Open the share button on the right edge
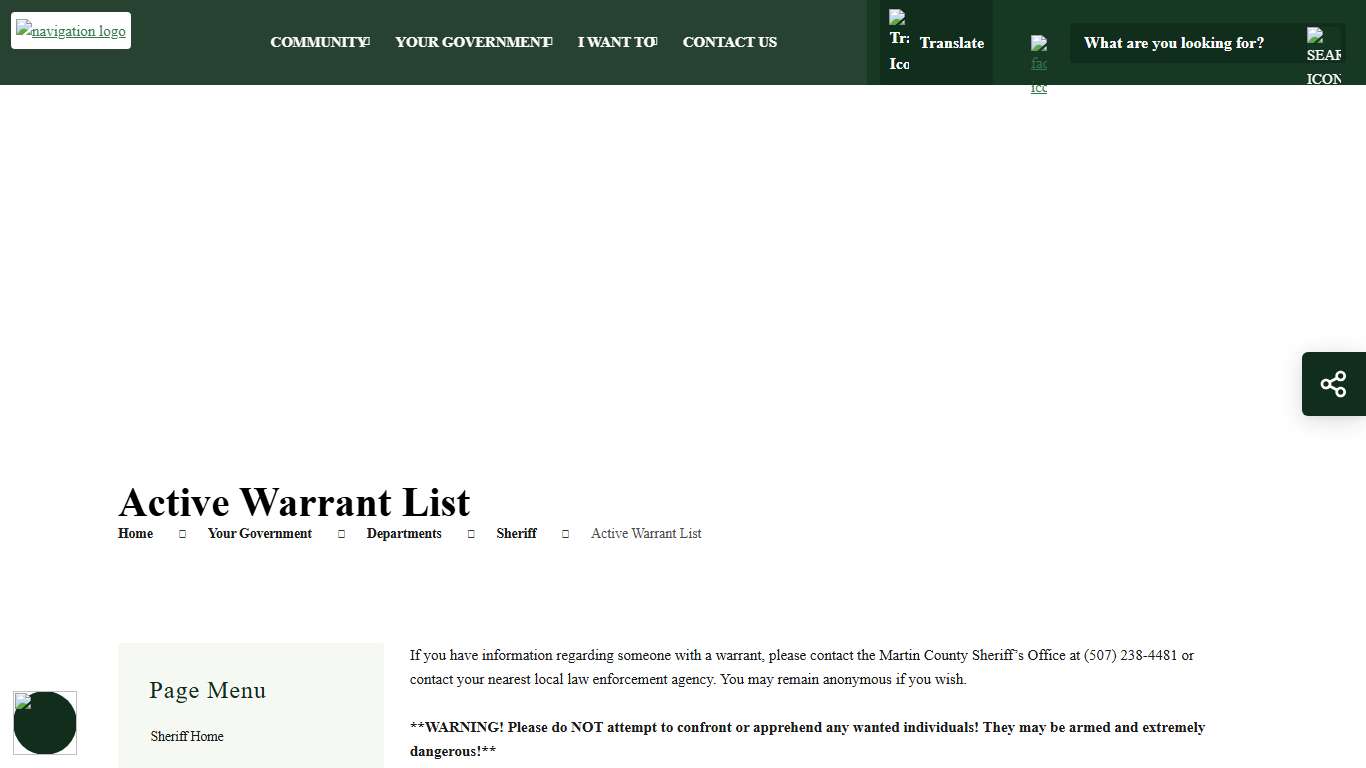Screen dimensions: 1366x768 [1333, 384]
